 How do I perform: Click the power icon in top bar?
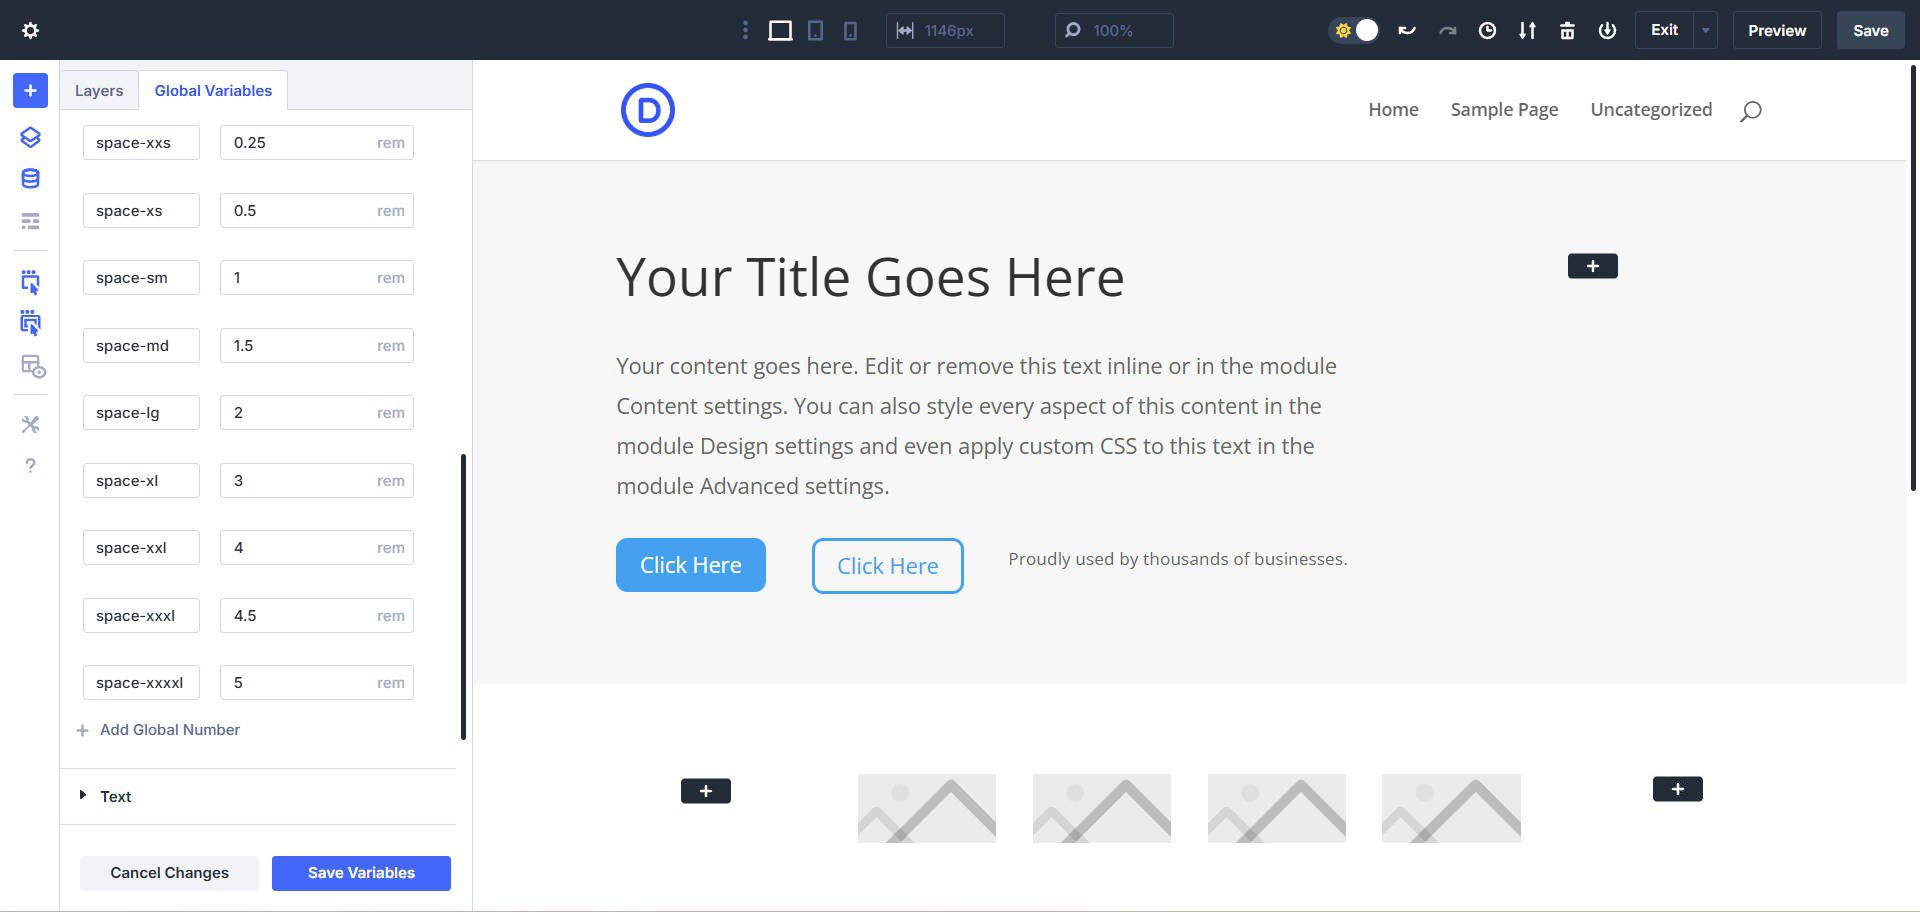tap(1607, 30)
